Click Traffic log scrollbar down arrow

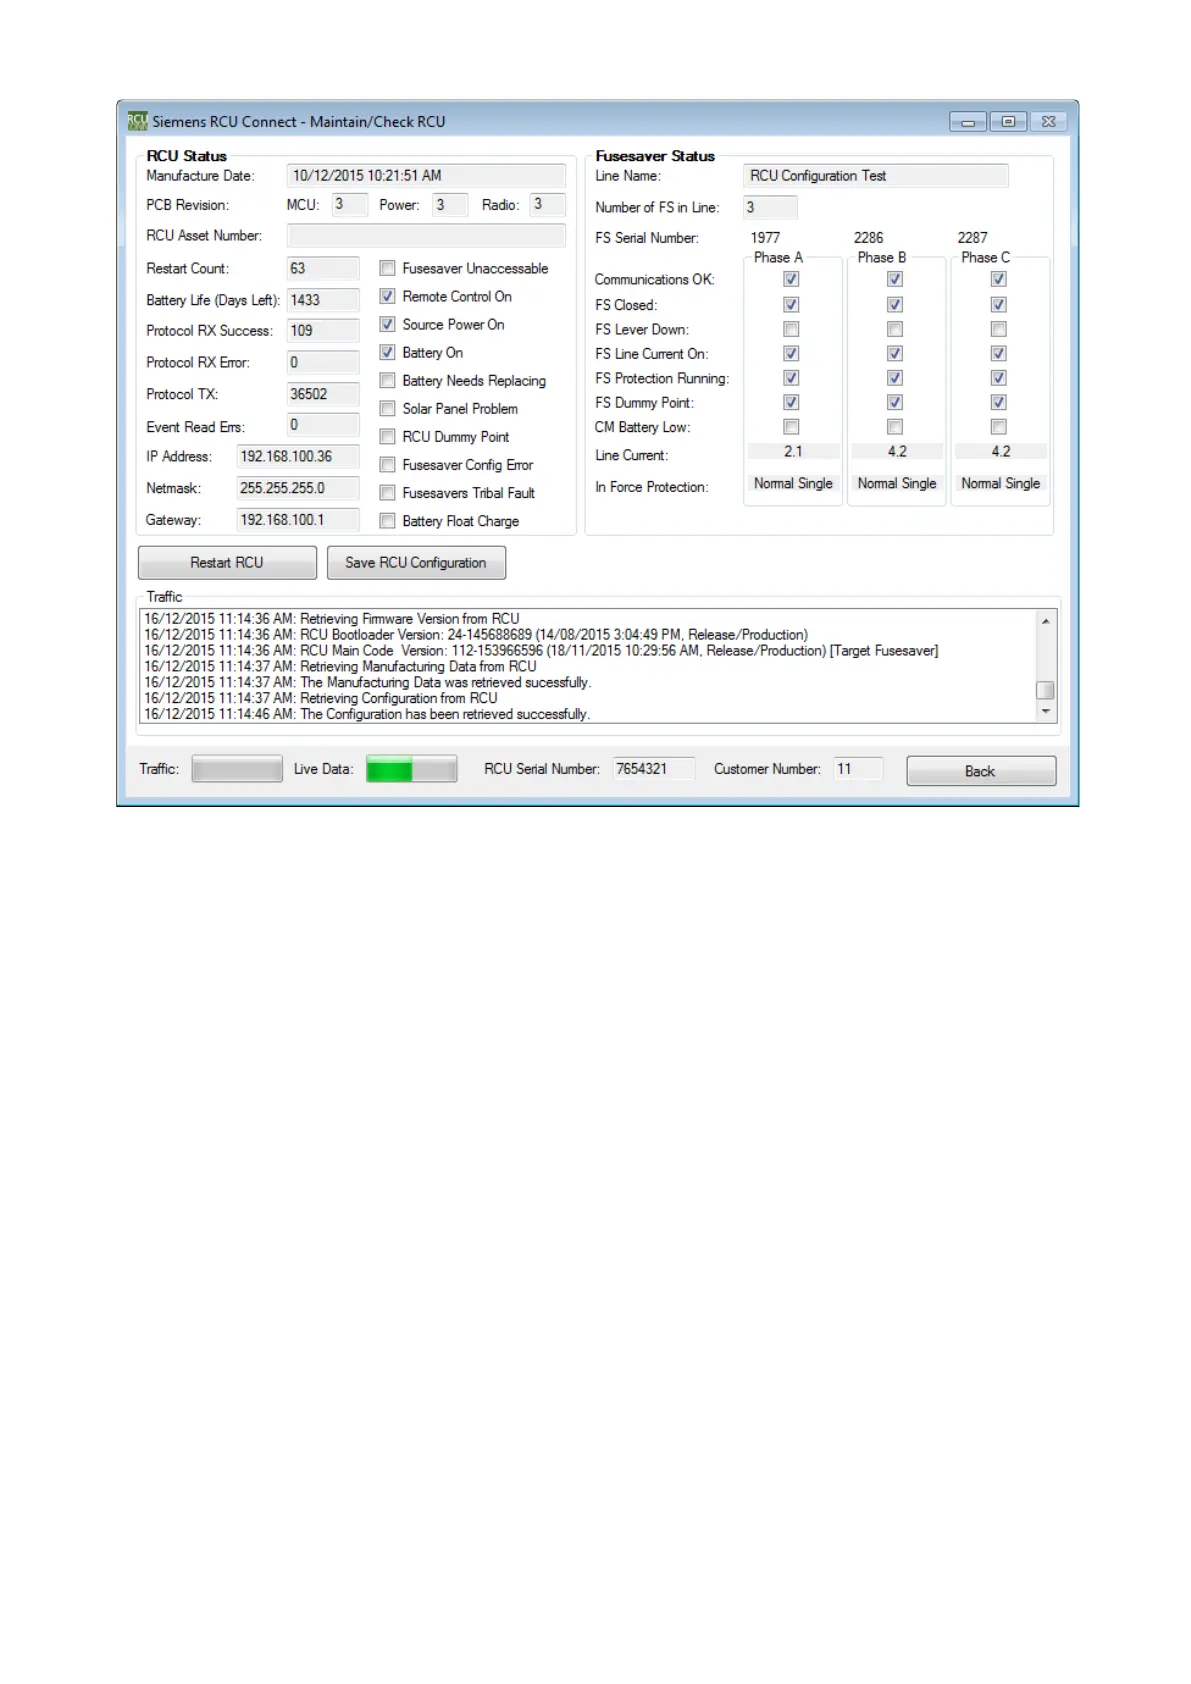pos(1045,712)
